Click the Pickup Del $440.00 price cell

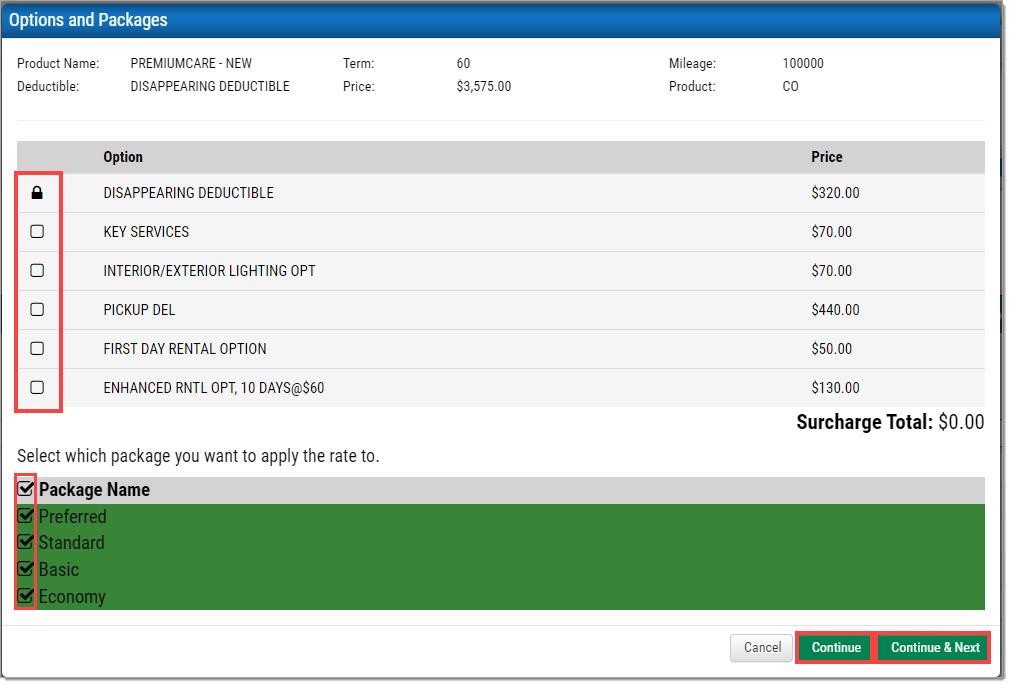tap(835, 310)
